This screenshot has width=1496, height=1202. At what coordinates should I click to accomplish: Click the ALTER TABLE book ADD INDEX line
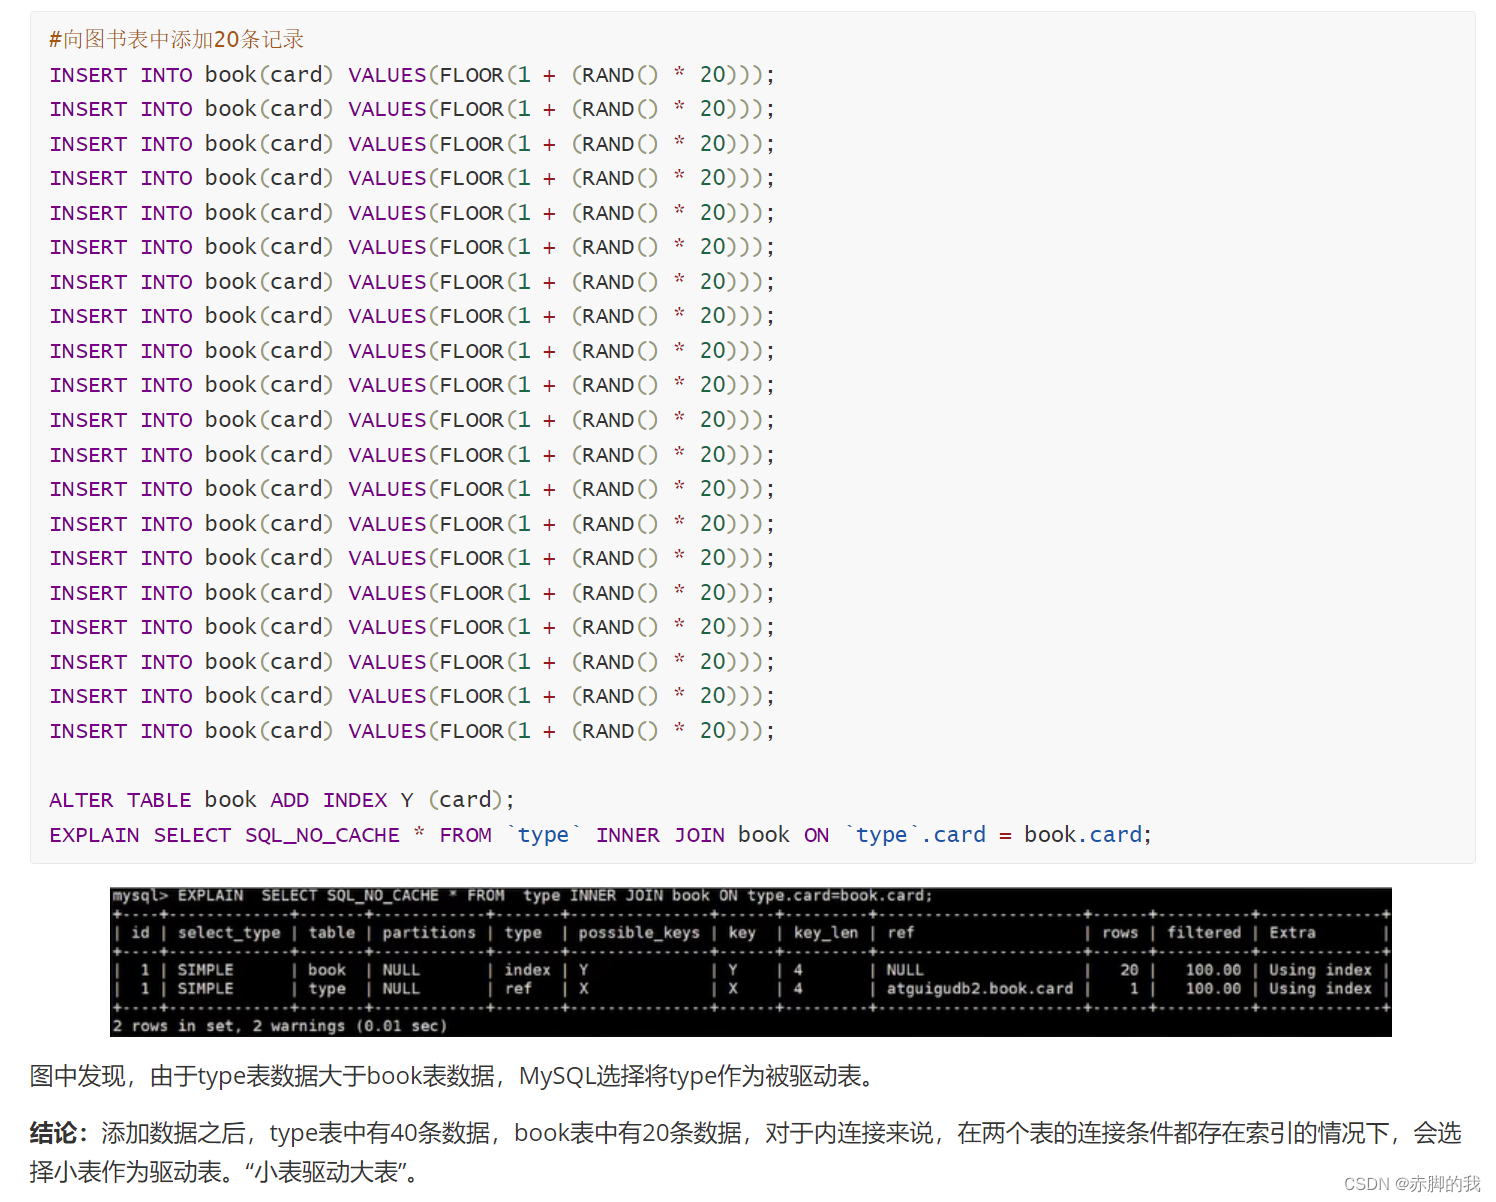pyautogui.click(x=282, y=800)
